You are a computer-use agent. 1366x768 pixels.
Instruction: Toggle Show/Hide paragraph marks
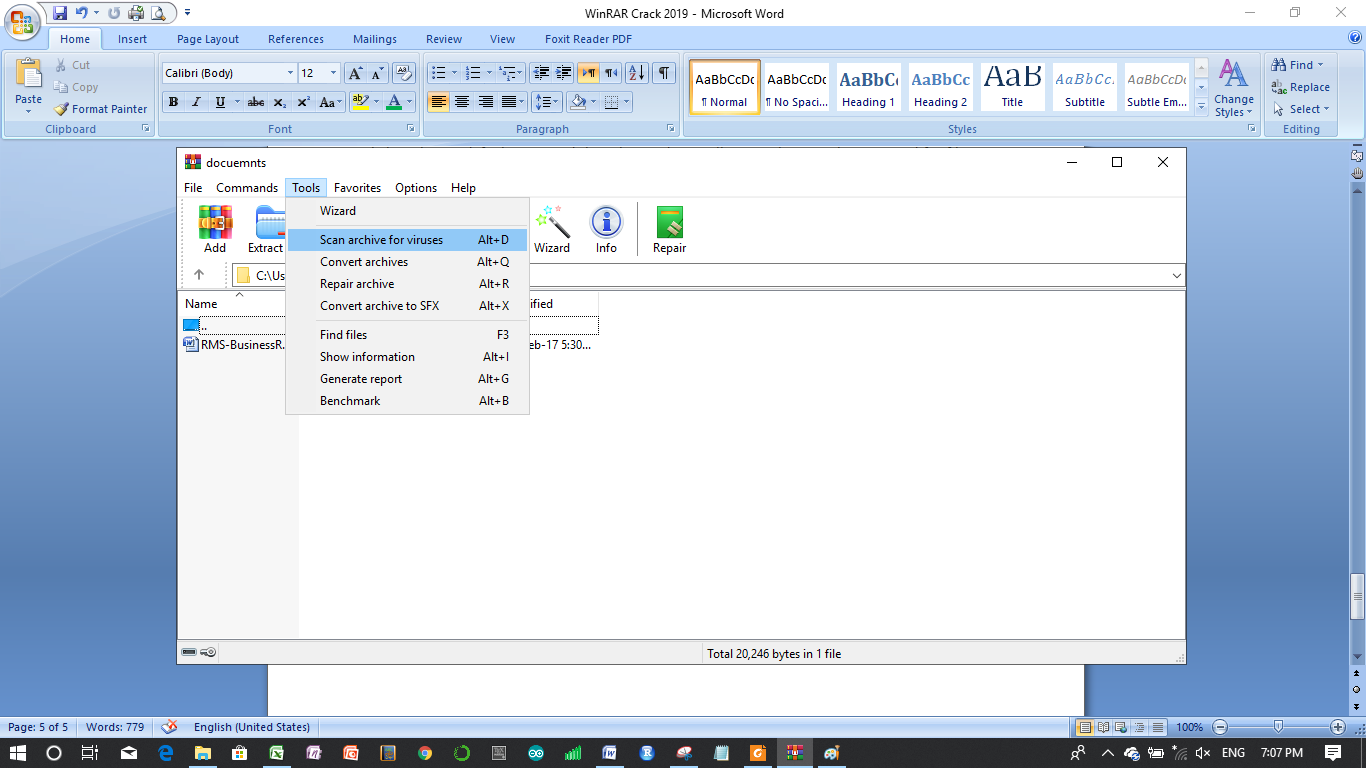click(x=664, y=73)
